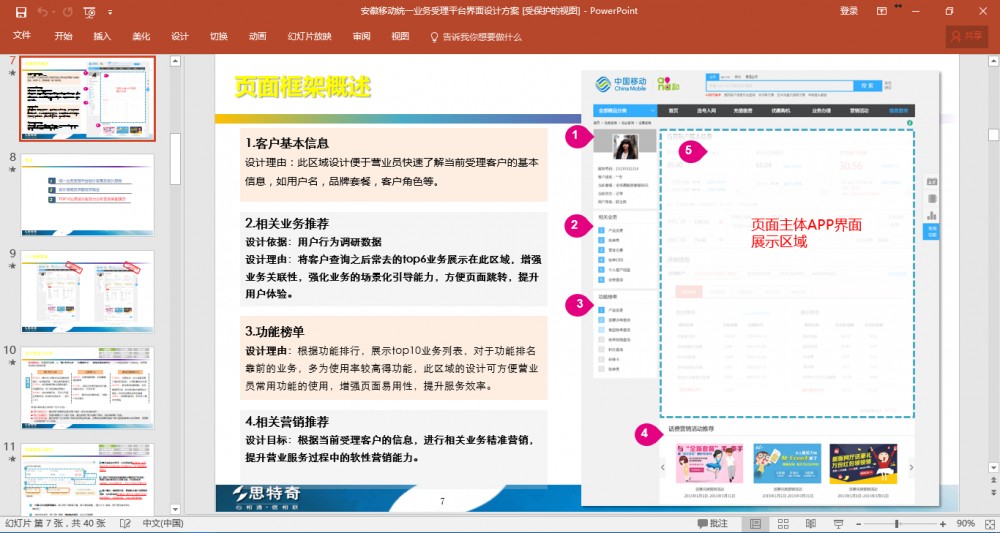Switch to Reading view icon
The height and width of the screenshot is (533, 1000).
pos(811,523)
